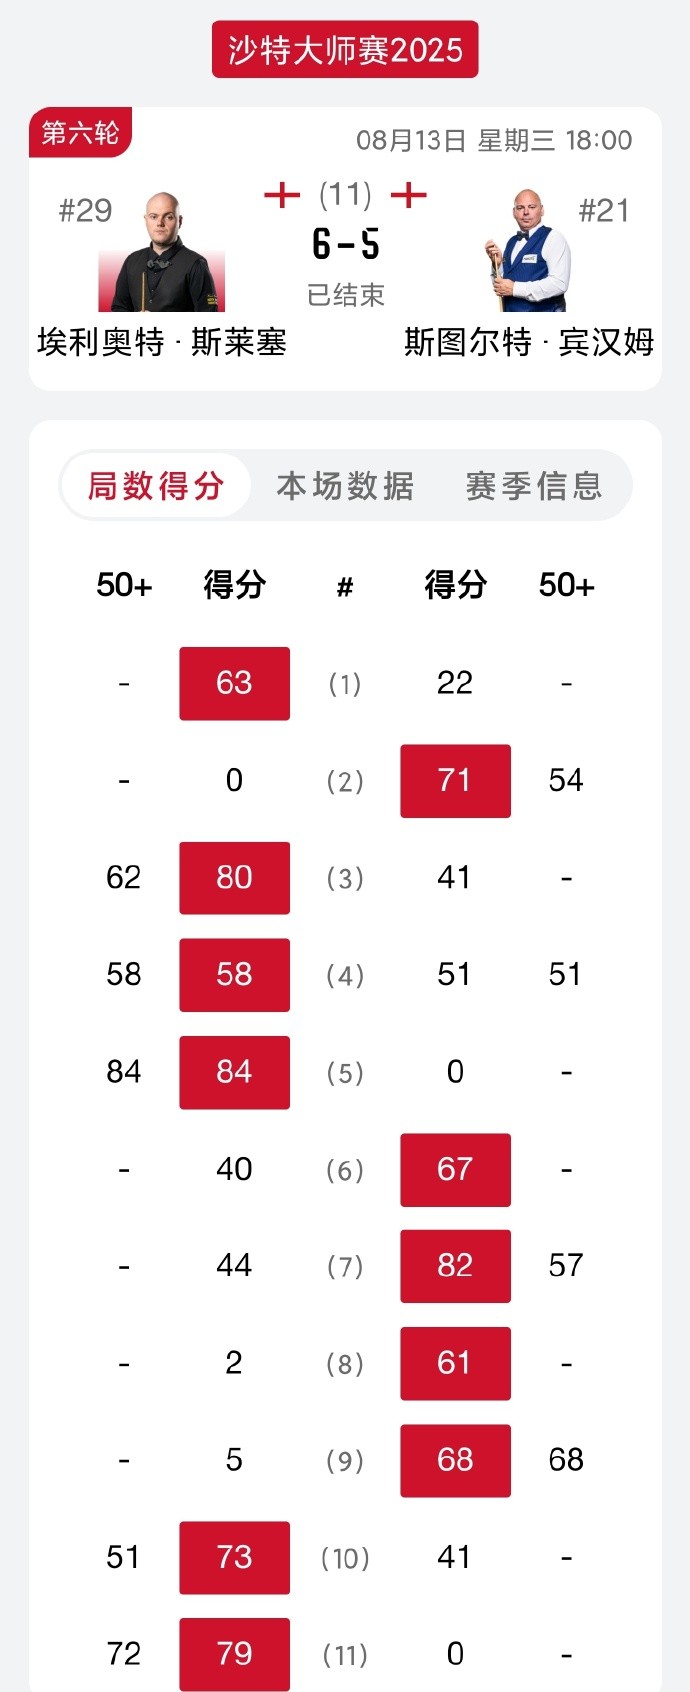This screenshot has width=690, height=1692.
Task: Tap the 6-5 final match score
Action: pos(345,244)
